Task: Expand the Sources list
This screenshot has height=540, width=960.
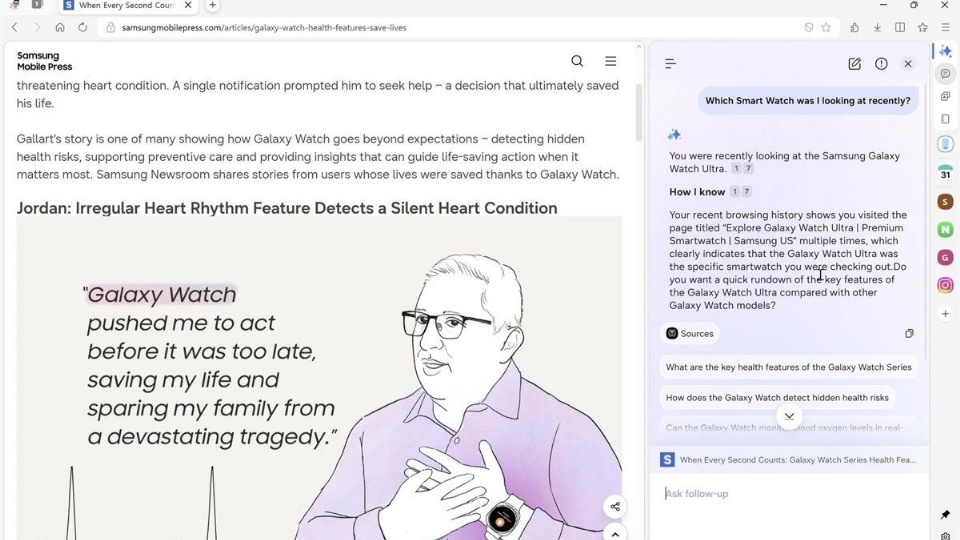Action: (690, 334)
